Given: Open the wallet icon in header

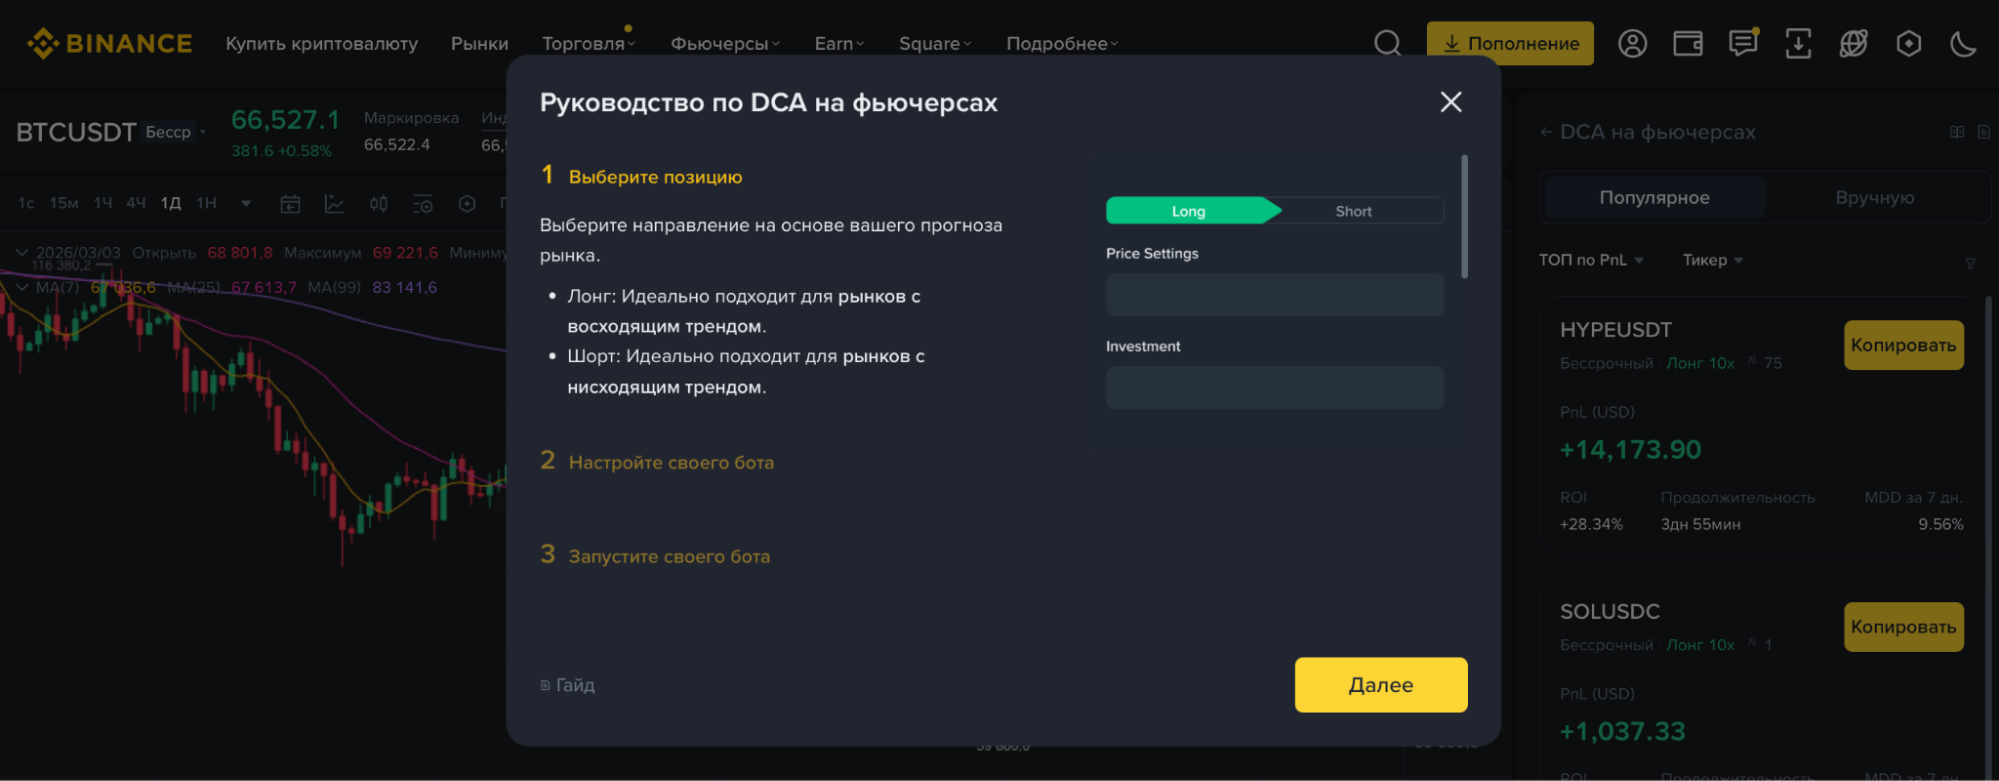Looking at the screenshot, I should click(1688, 44).
